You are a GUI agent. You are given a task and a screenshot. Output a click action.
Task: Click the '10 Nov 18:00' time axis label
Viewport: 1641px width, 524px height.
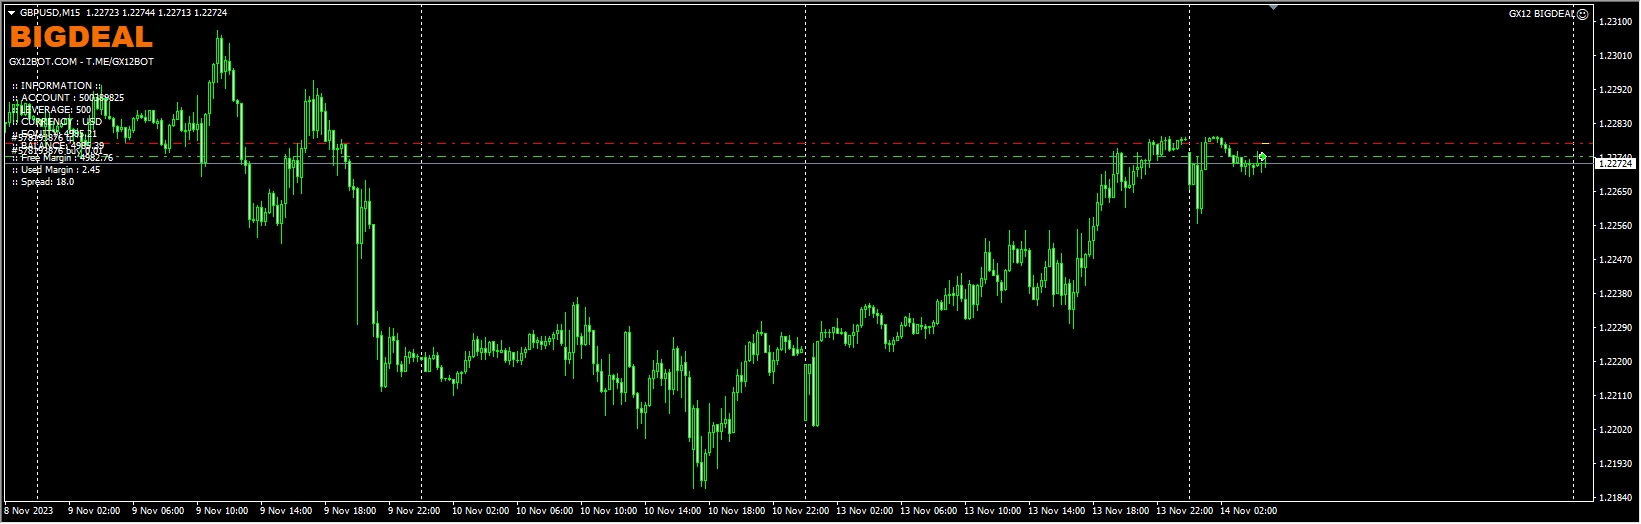[736, 511]
